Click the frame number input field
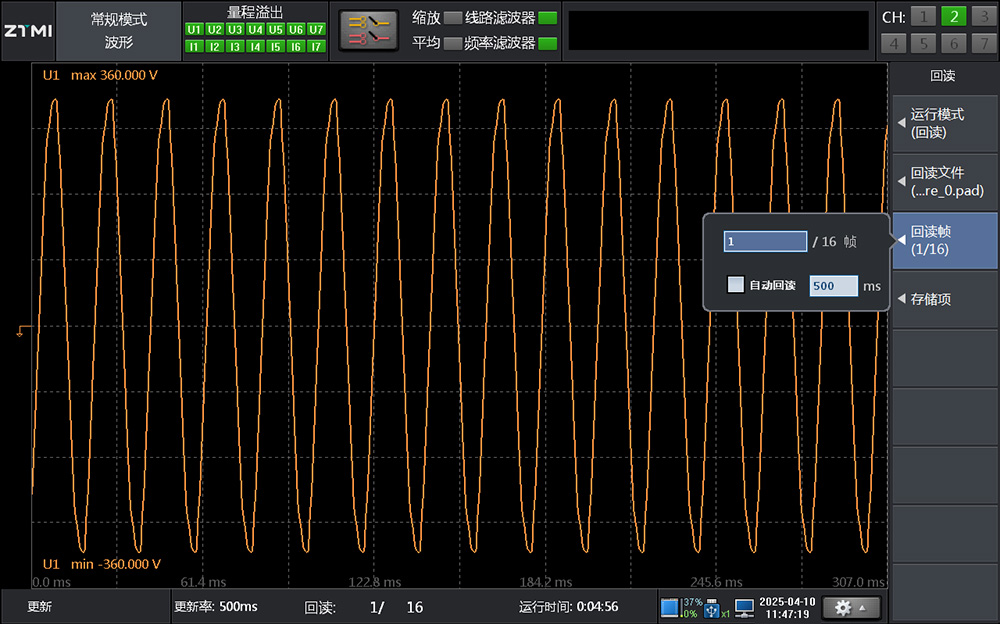The height and width of the screenshot is (624, 1000). point(765,242)
